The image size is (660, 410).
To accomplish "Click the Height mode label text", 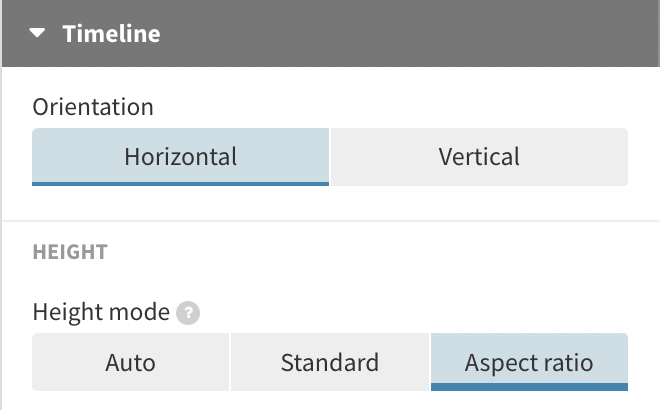I will pyautogui.click(x=101, y=312).
